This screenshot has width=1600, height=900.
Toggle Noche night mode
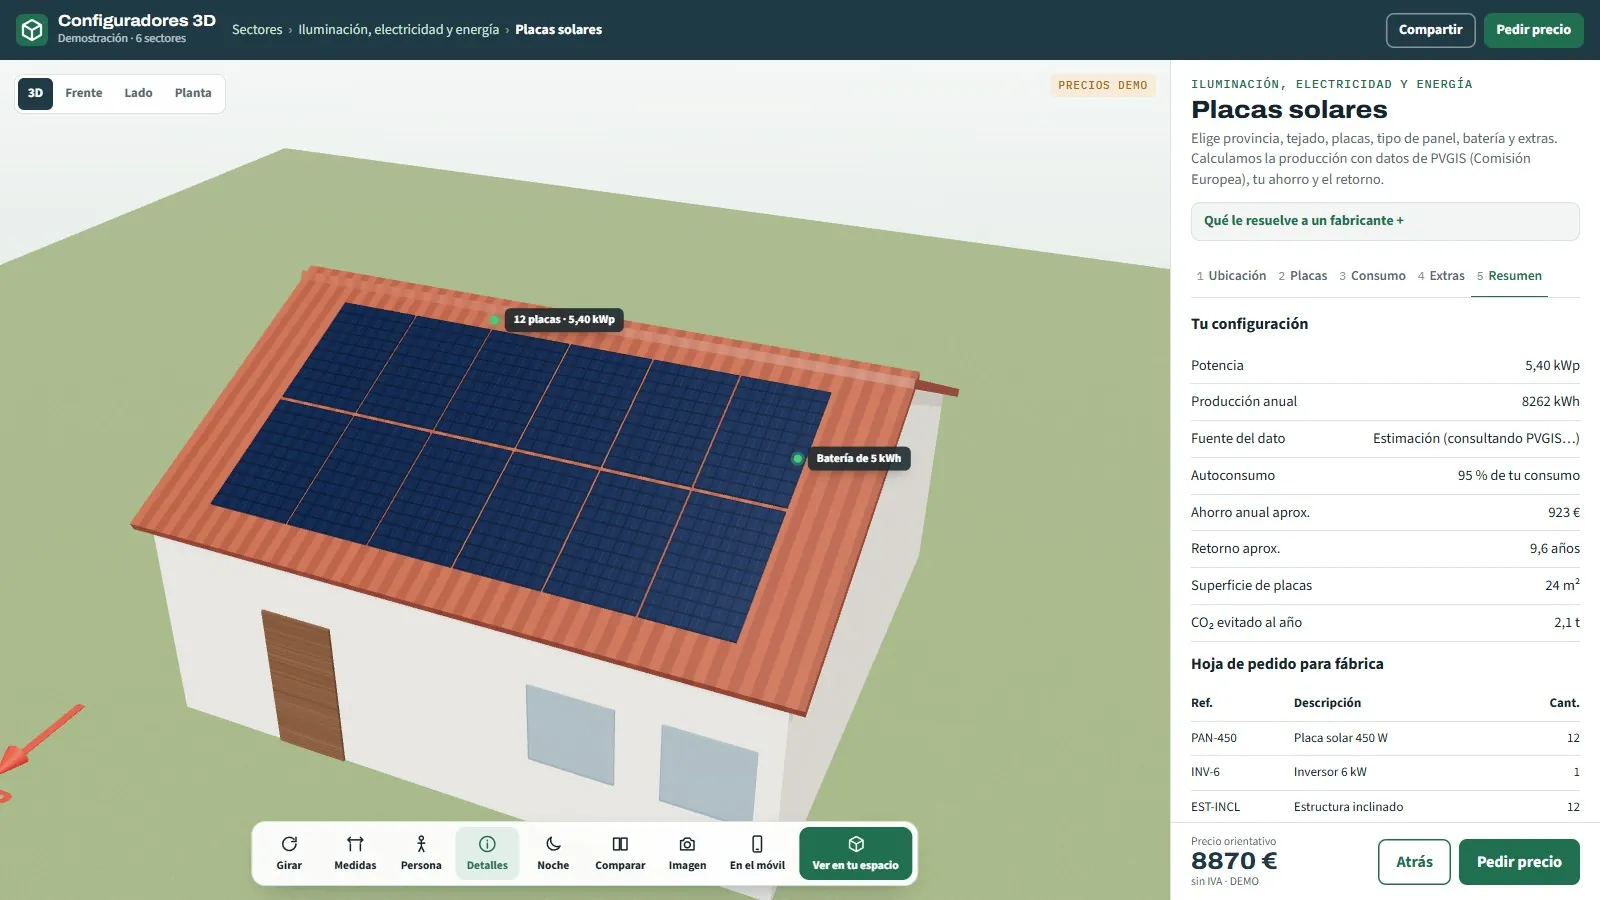(x=553, y=853)
